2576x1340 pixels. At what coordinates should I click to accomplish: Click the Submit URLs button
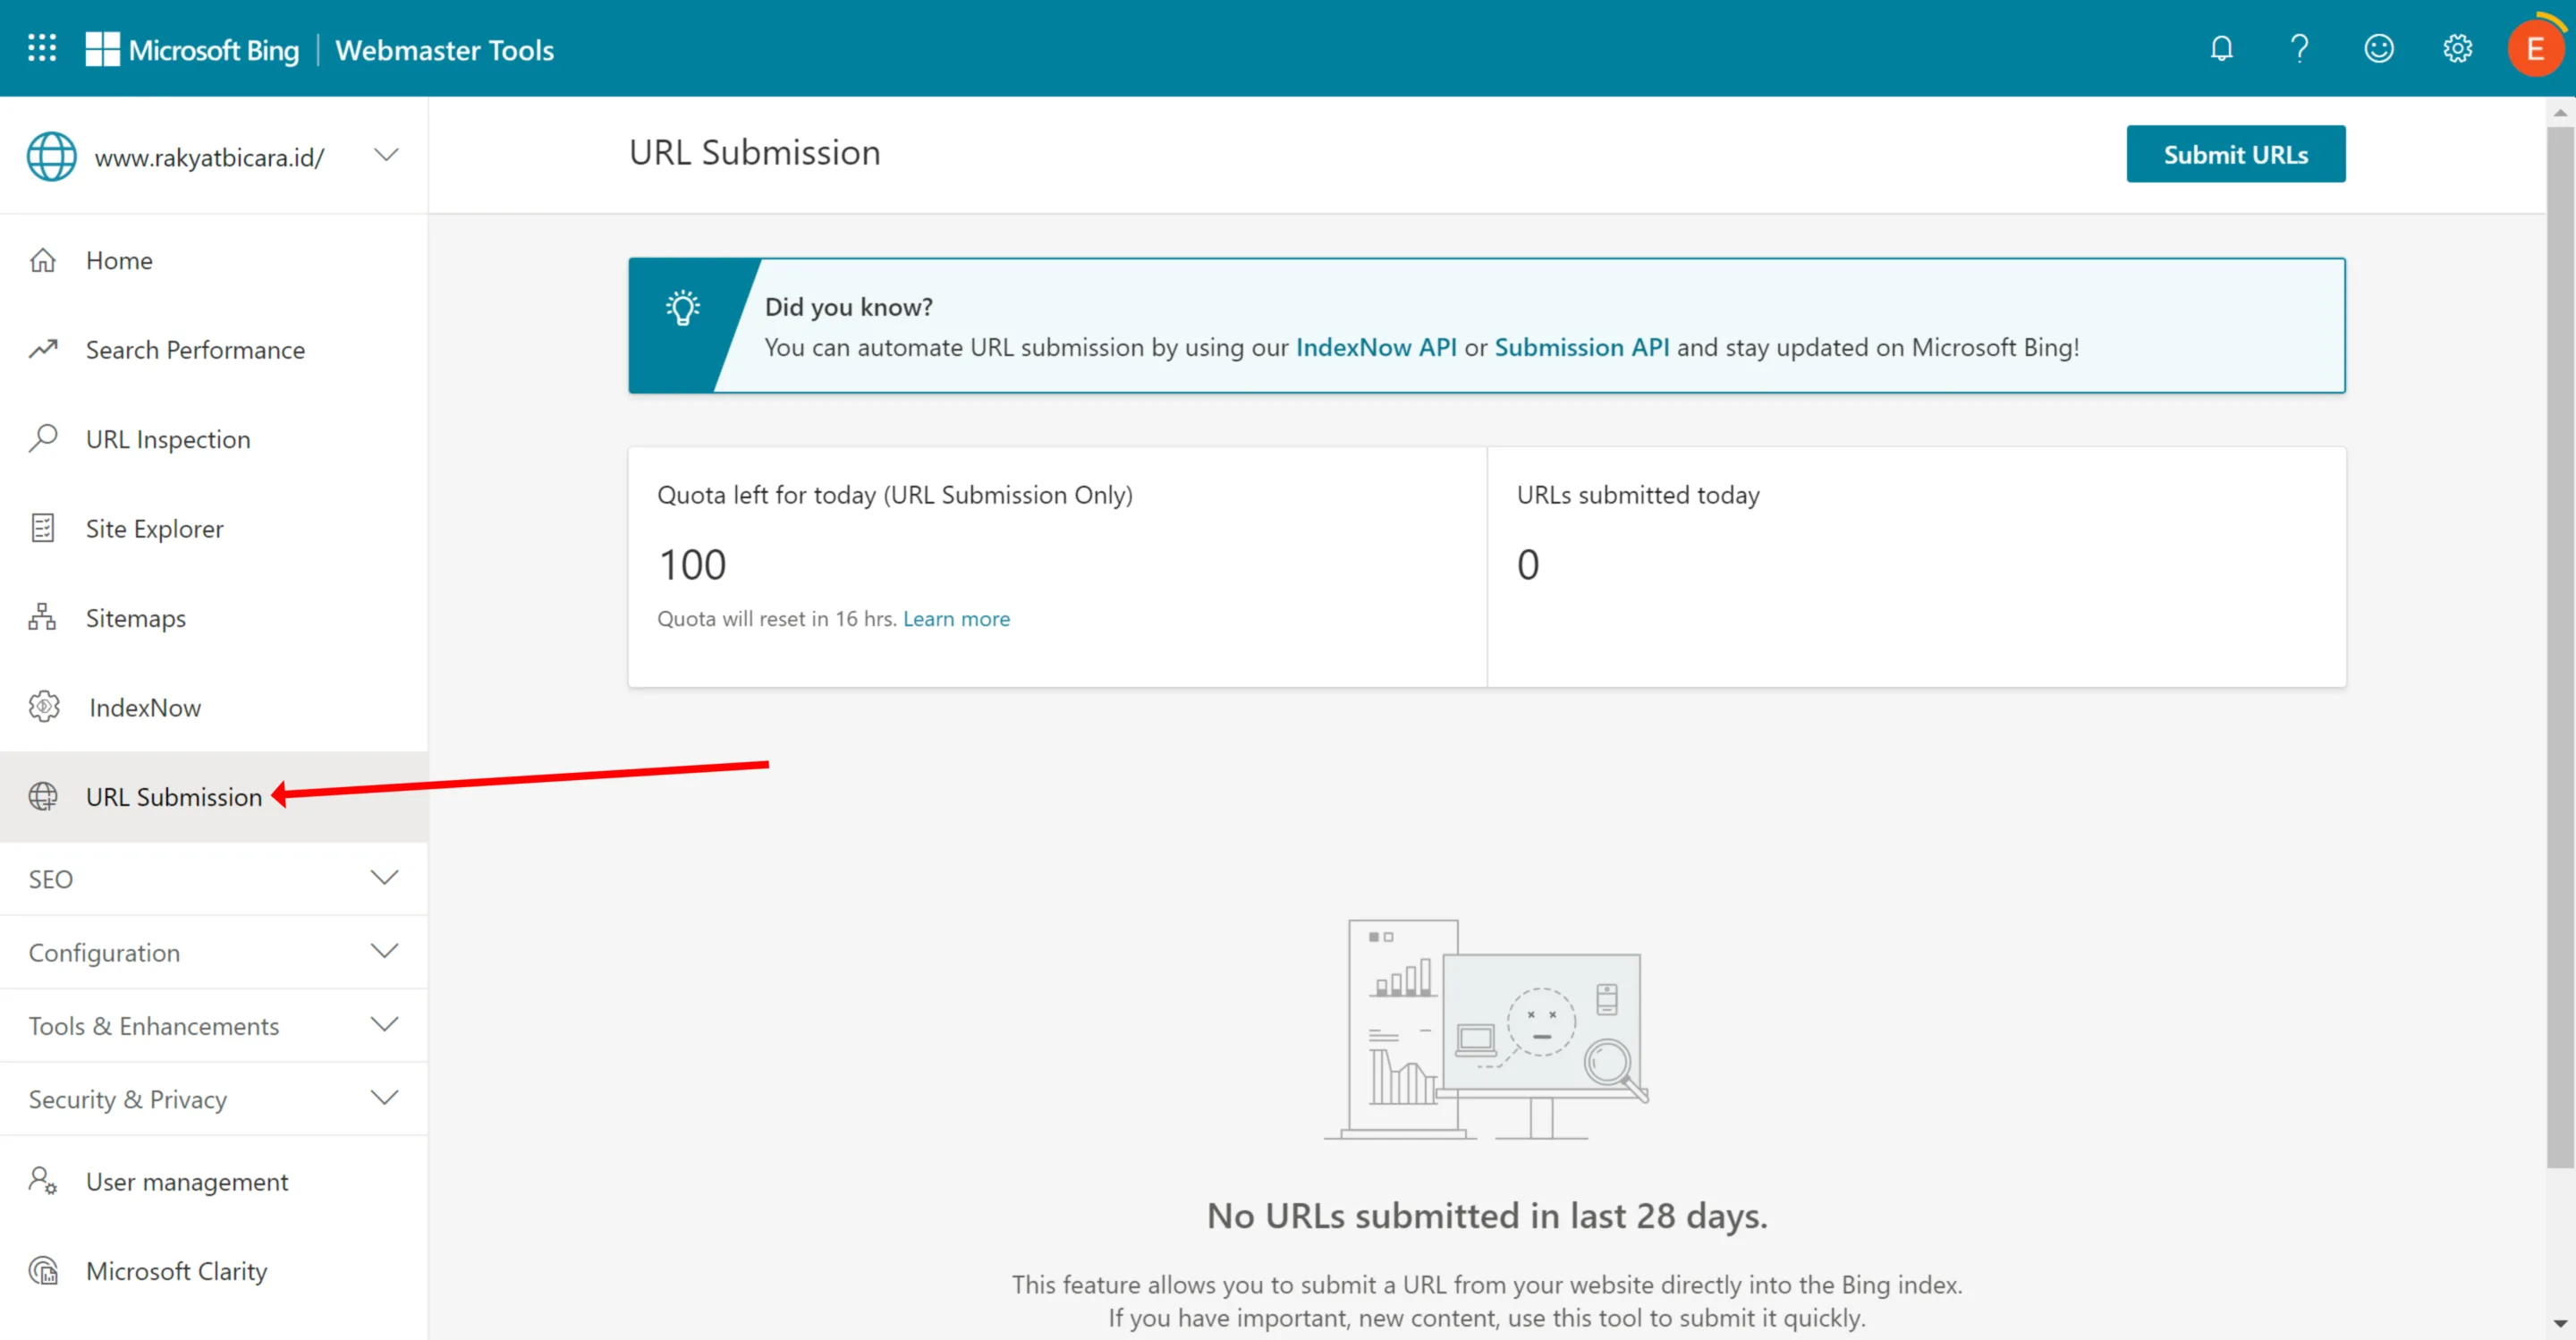point(2235,154)
